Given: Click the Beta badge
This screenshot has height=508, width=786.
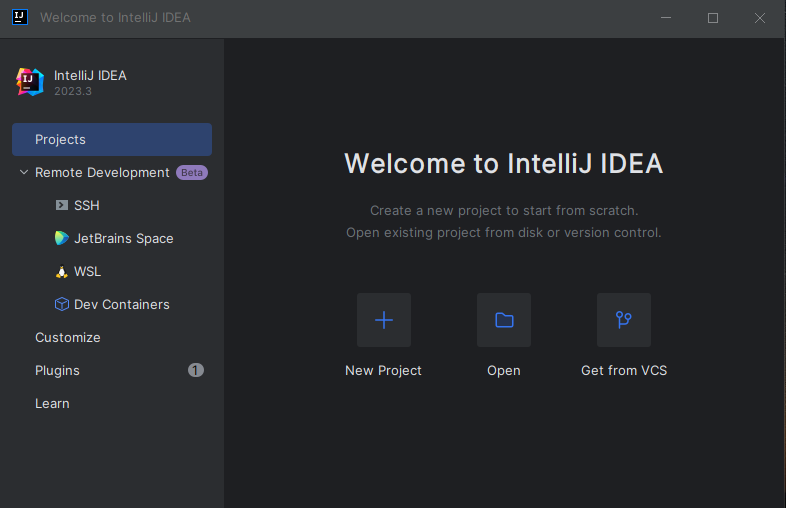Looking at the screenshot, I should point(192,173).
